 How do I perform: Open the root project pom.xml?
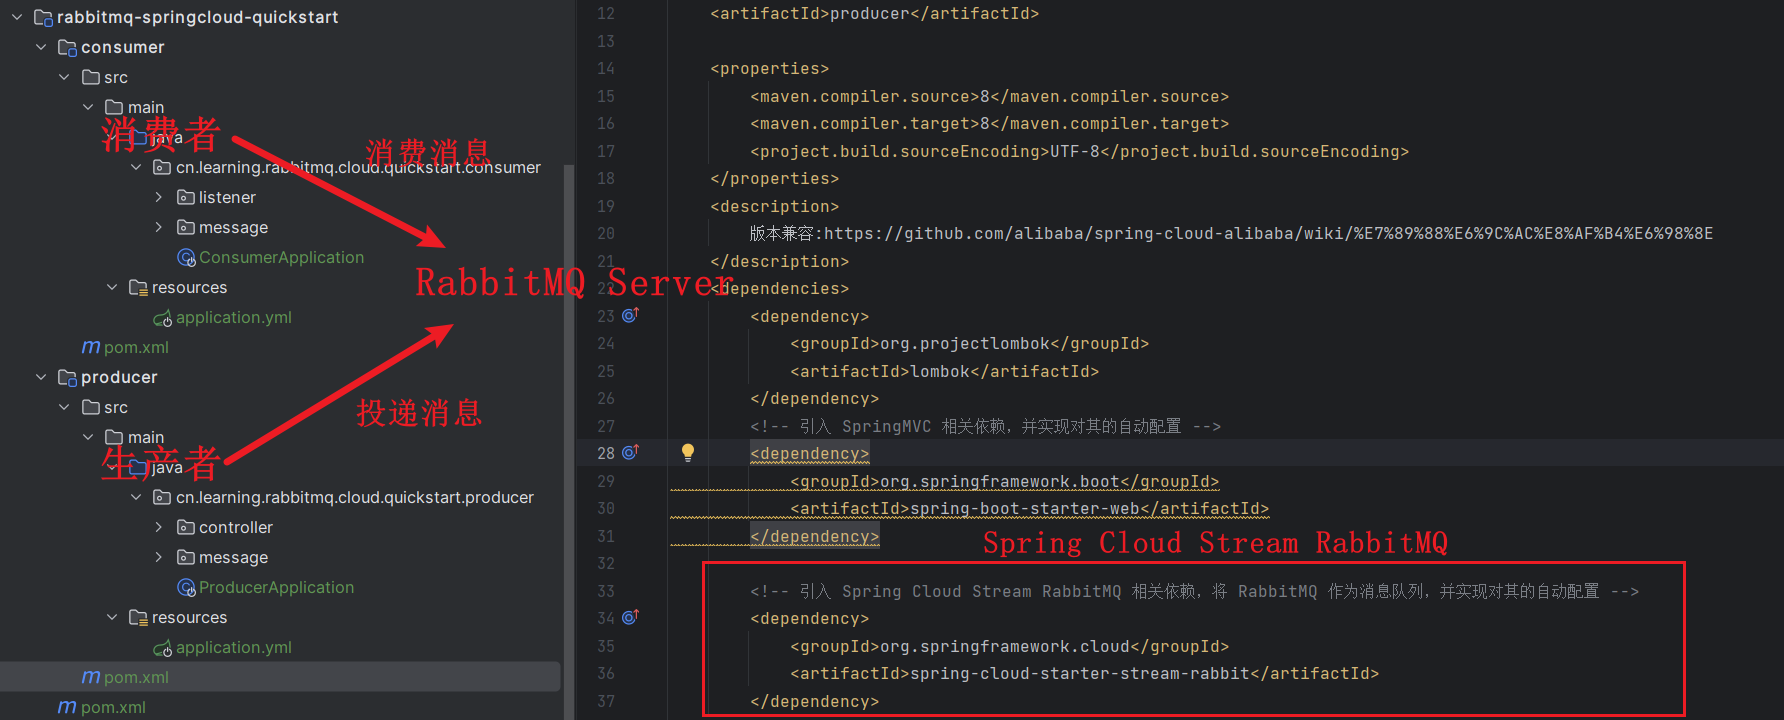pos(113,707)
